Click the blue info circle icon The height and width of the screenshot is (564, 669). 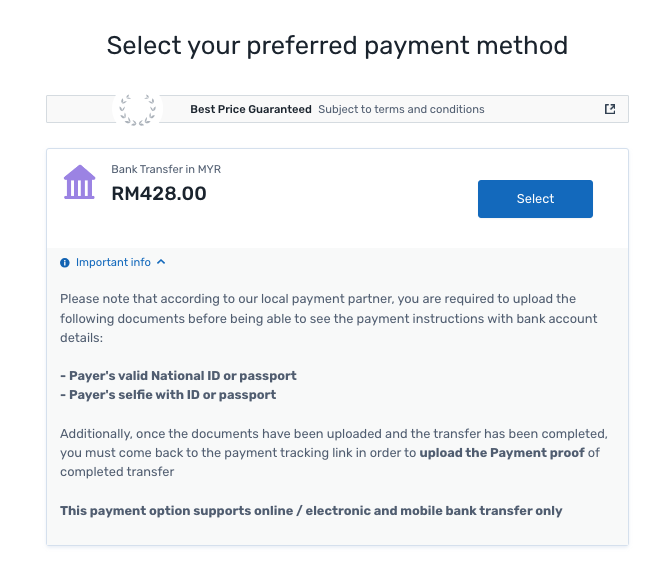65,263
